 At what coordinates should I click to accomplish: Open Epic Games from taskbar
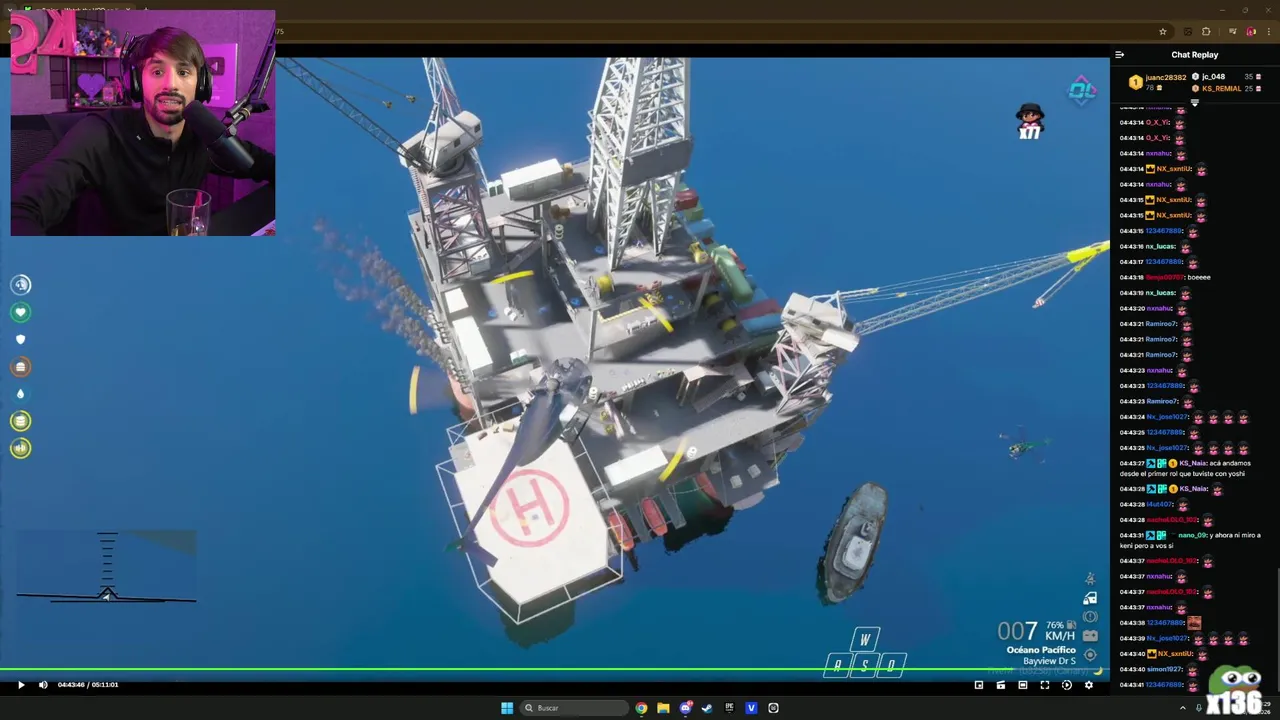pyautogui.click(x=729, y=708)
